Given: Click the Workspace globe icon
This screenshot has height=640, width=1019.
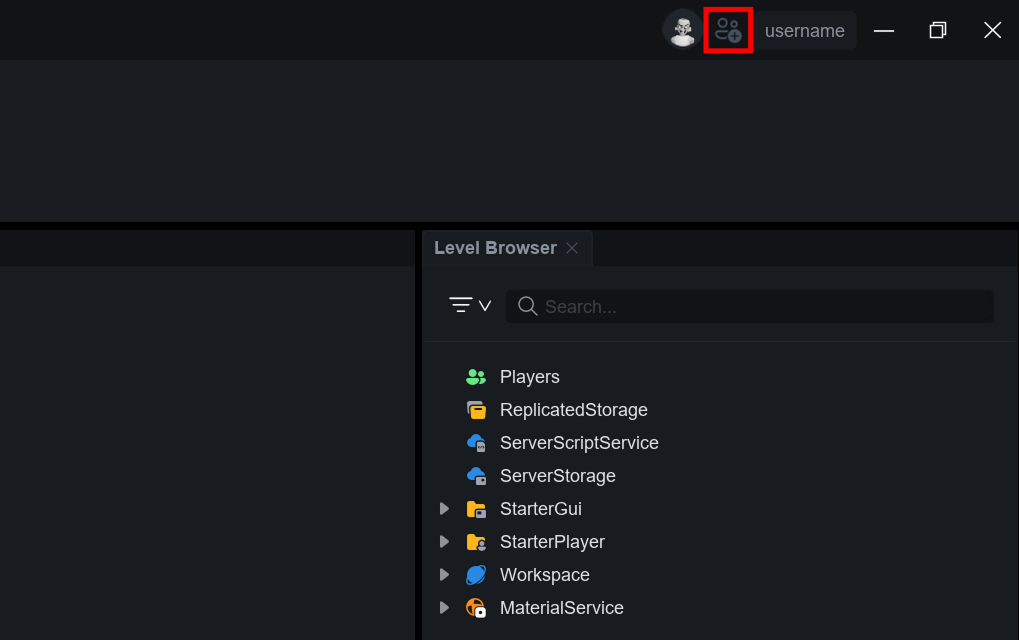Looking at the screenshot, I should [x=476, y=575].
